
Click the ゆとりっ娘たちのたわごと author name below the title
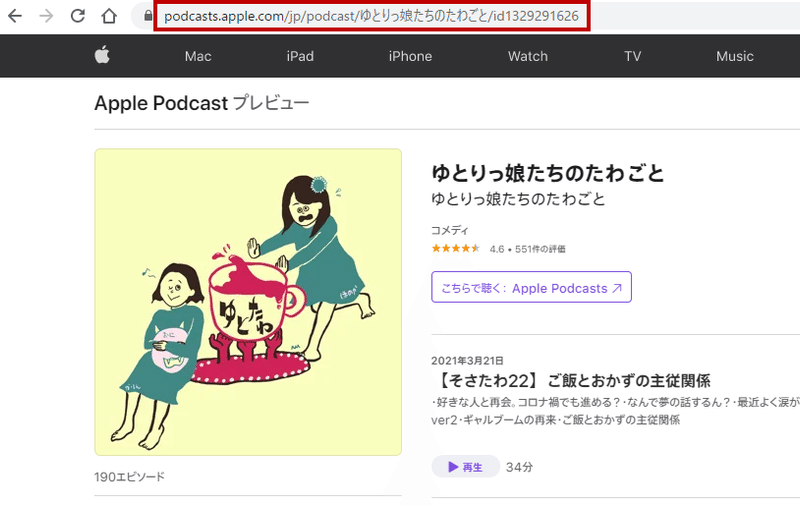tap(518, 199)
